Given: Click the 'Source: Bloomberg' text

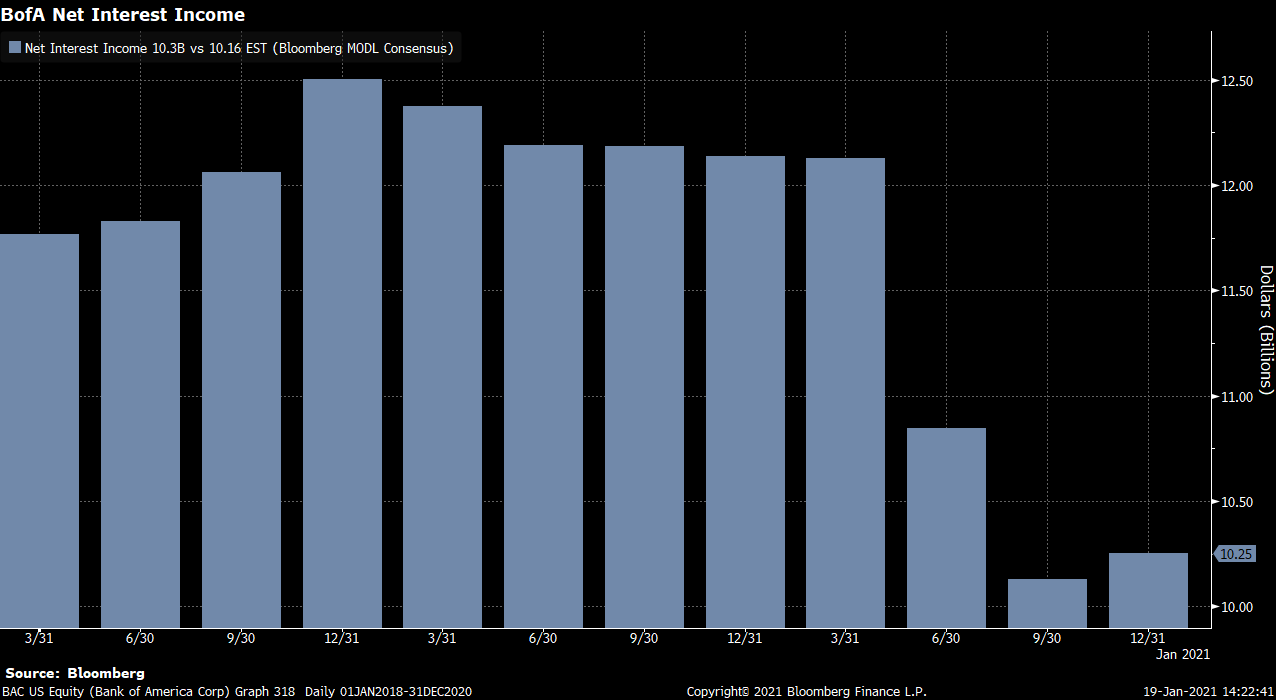Looking at the screenshot, I should pos(75,673).
